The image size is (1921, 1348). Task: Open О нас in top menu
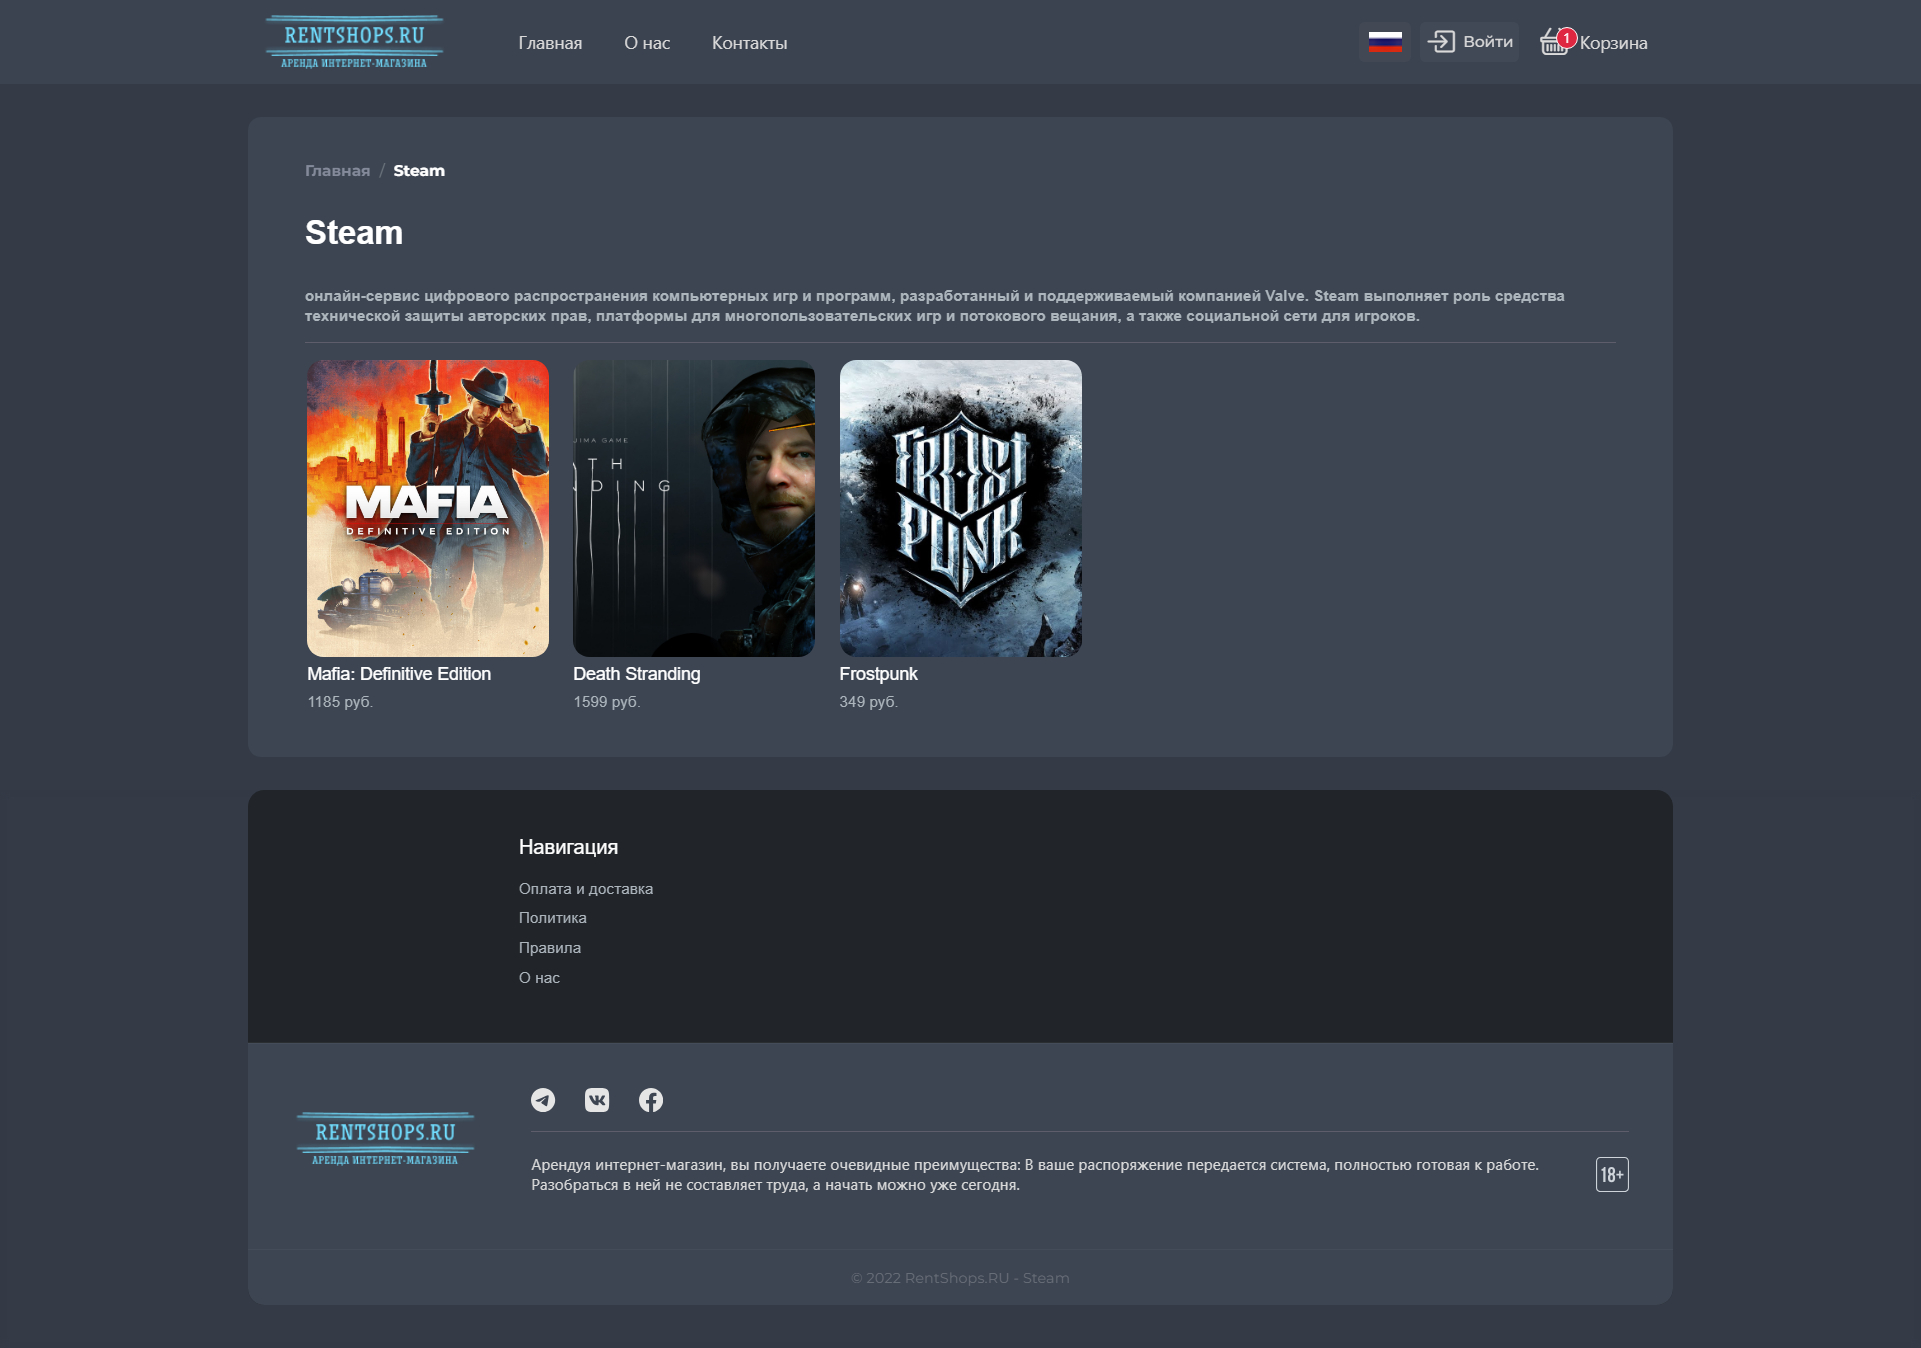[x=647, y=43]
